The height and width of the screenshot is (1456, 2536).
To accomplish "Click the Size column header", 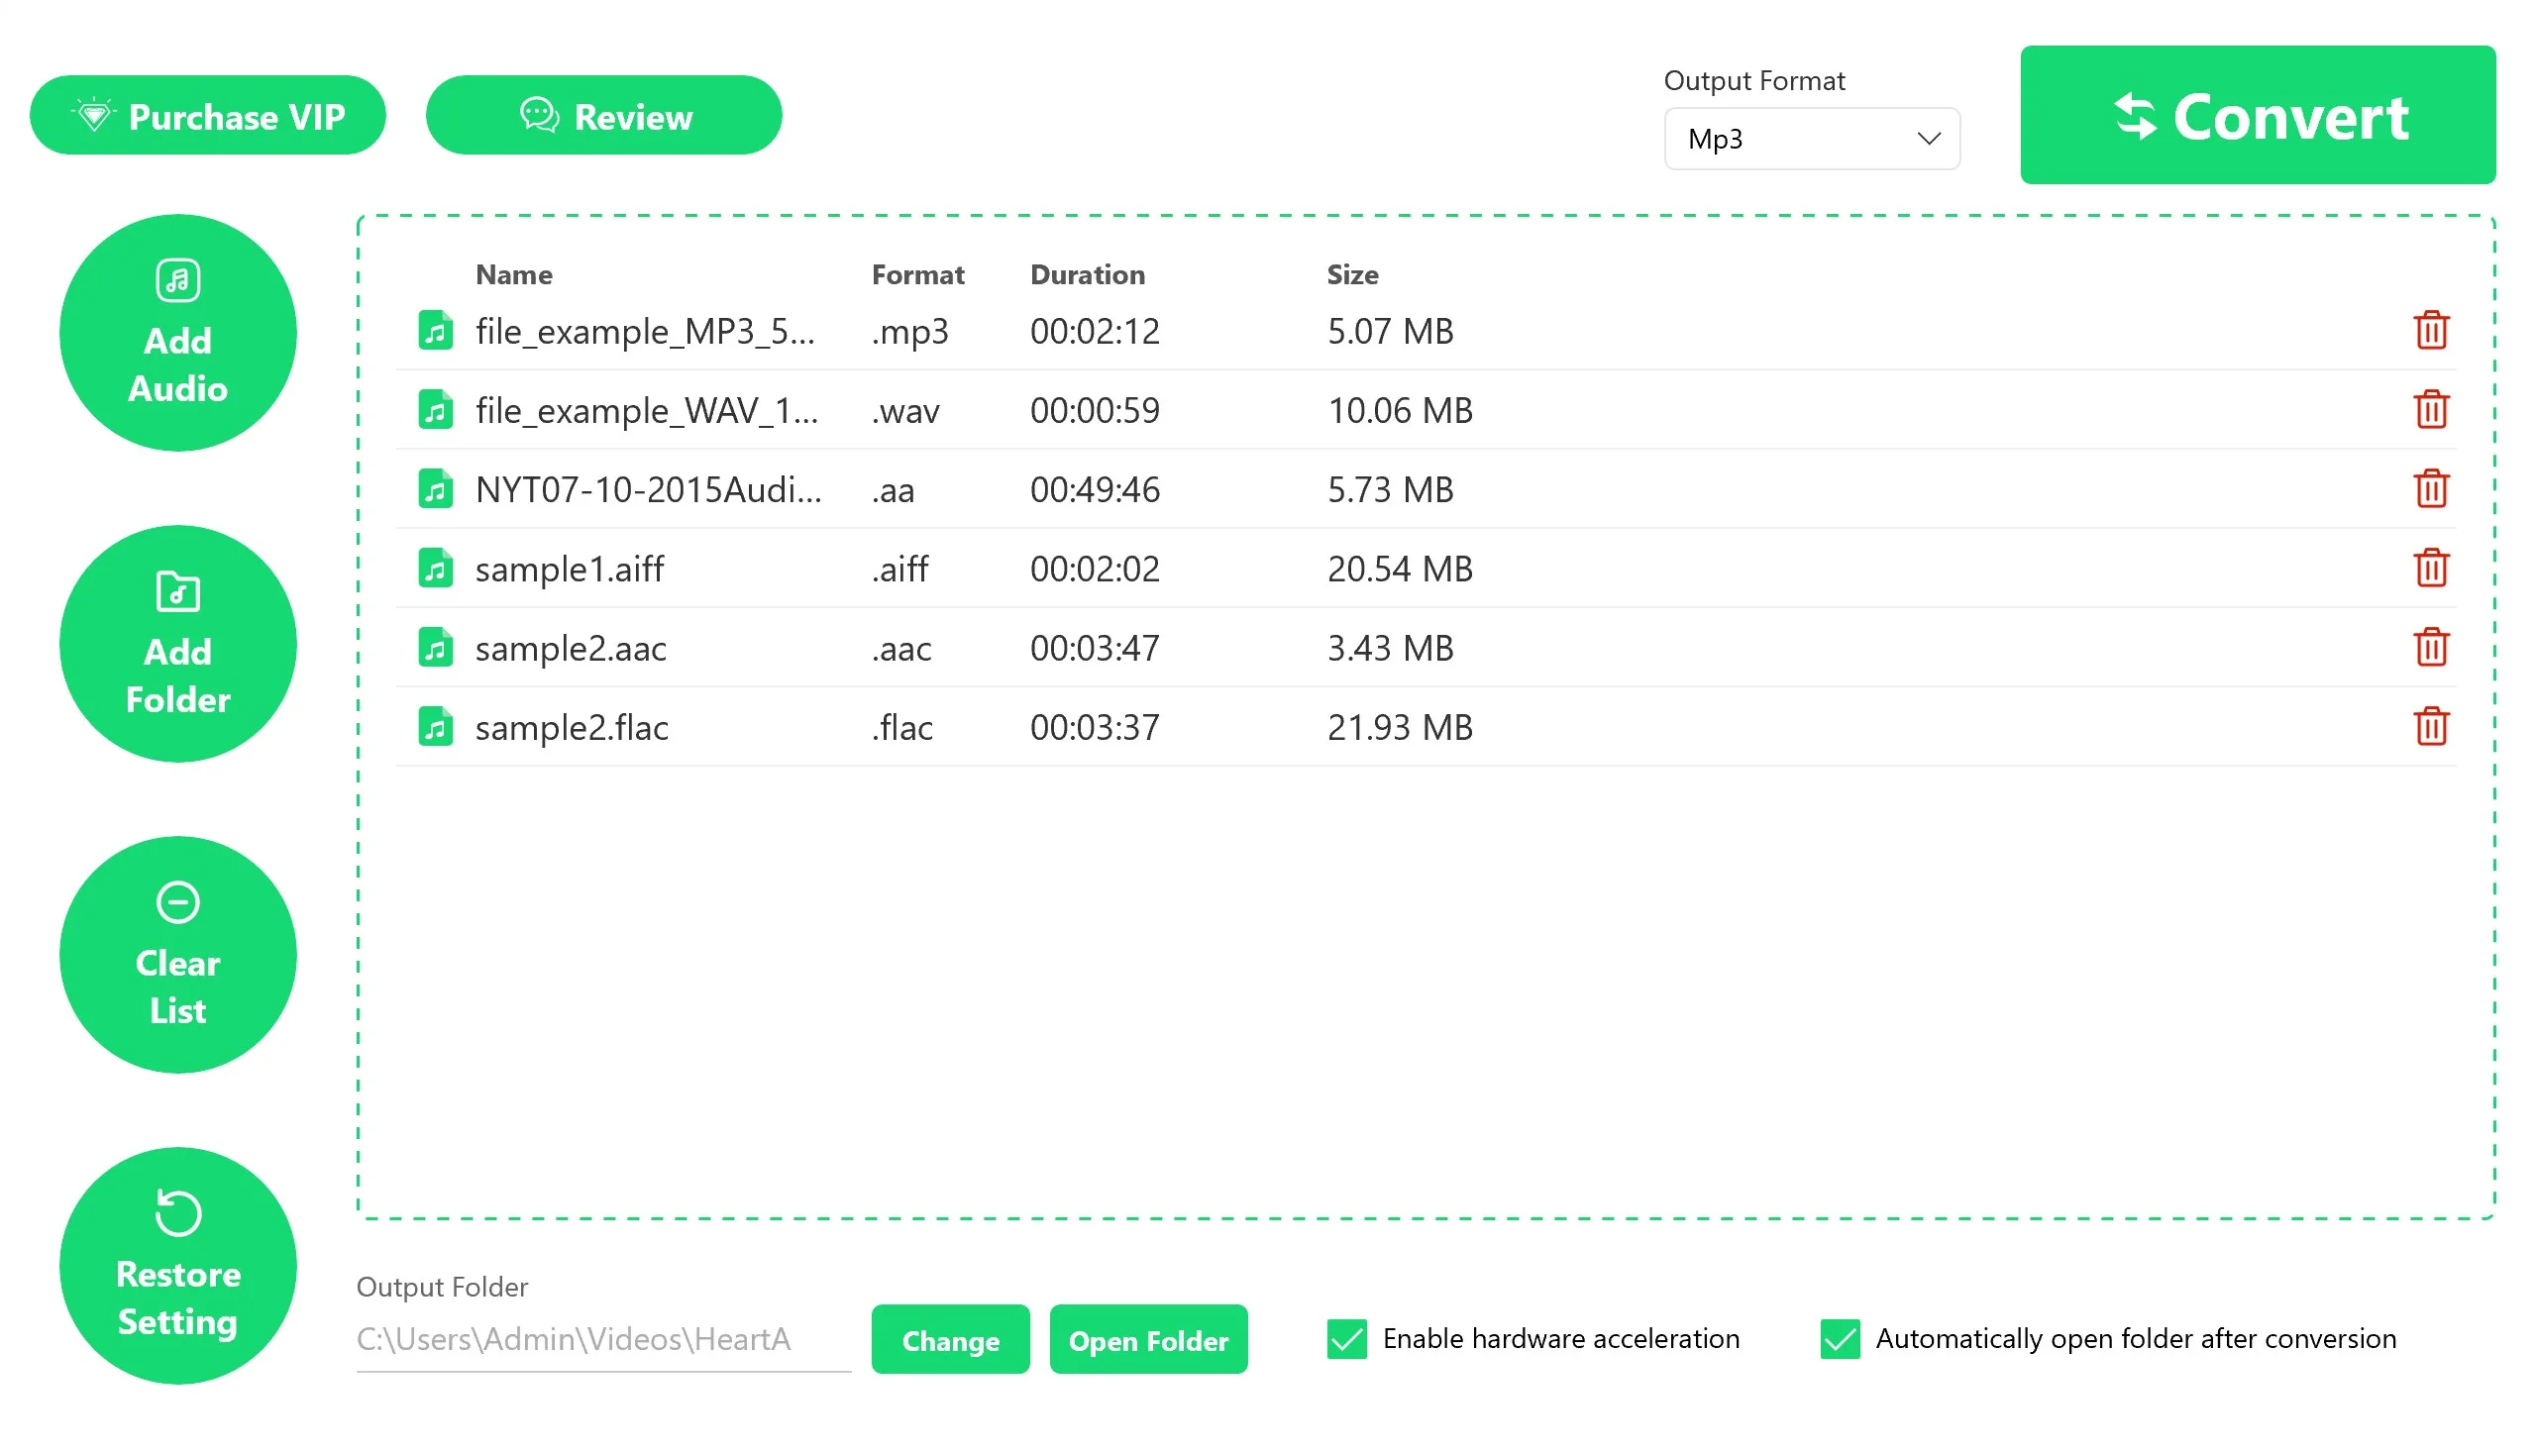I will tap(1353, 274).
